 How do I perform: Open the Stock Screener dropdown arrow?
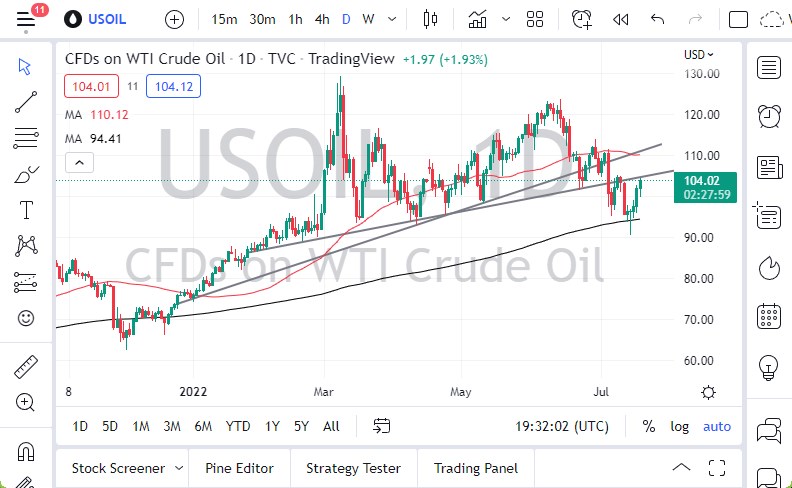[x=178, y=468]
